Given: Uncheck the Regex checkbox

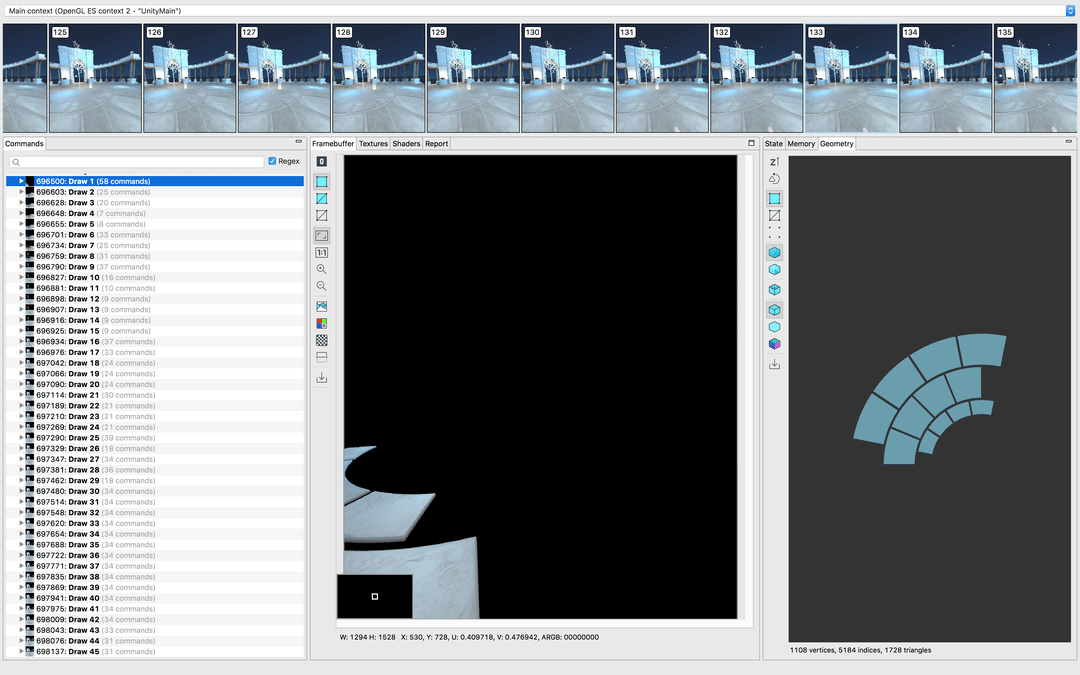Looking at the screenshot, I should pos(272,161).
